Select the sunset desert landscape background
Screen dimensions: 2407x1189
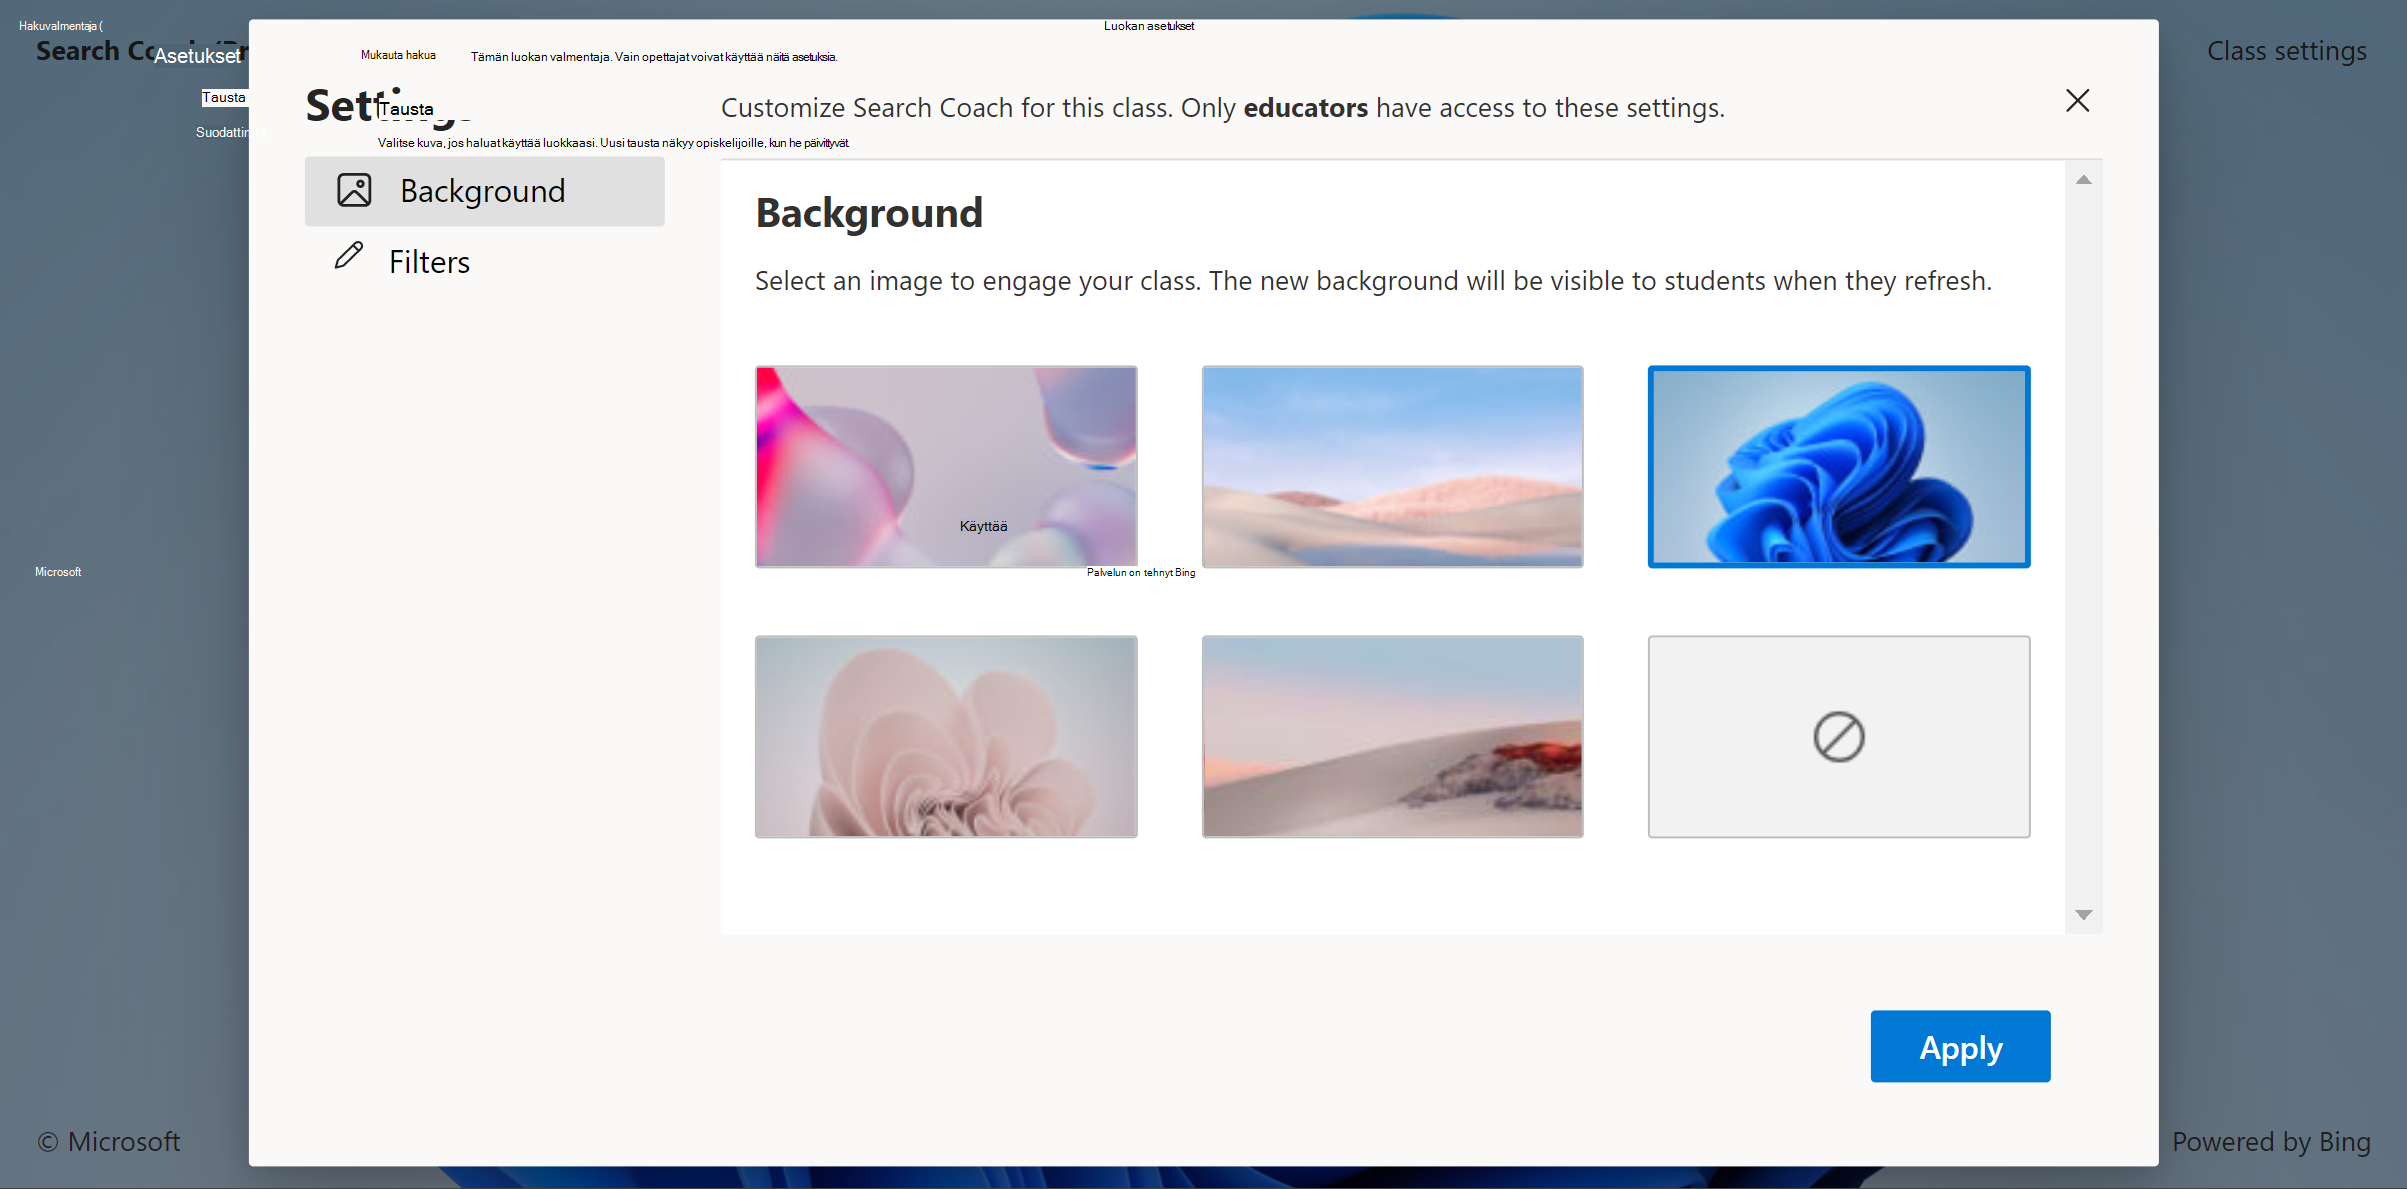coord(1391,736)
